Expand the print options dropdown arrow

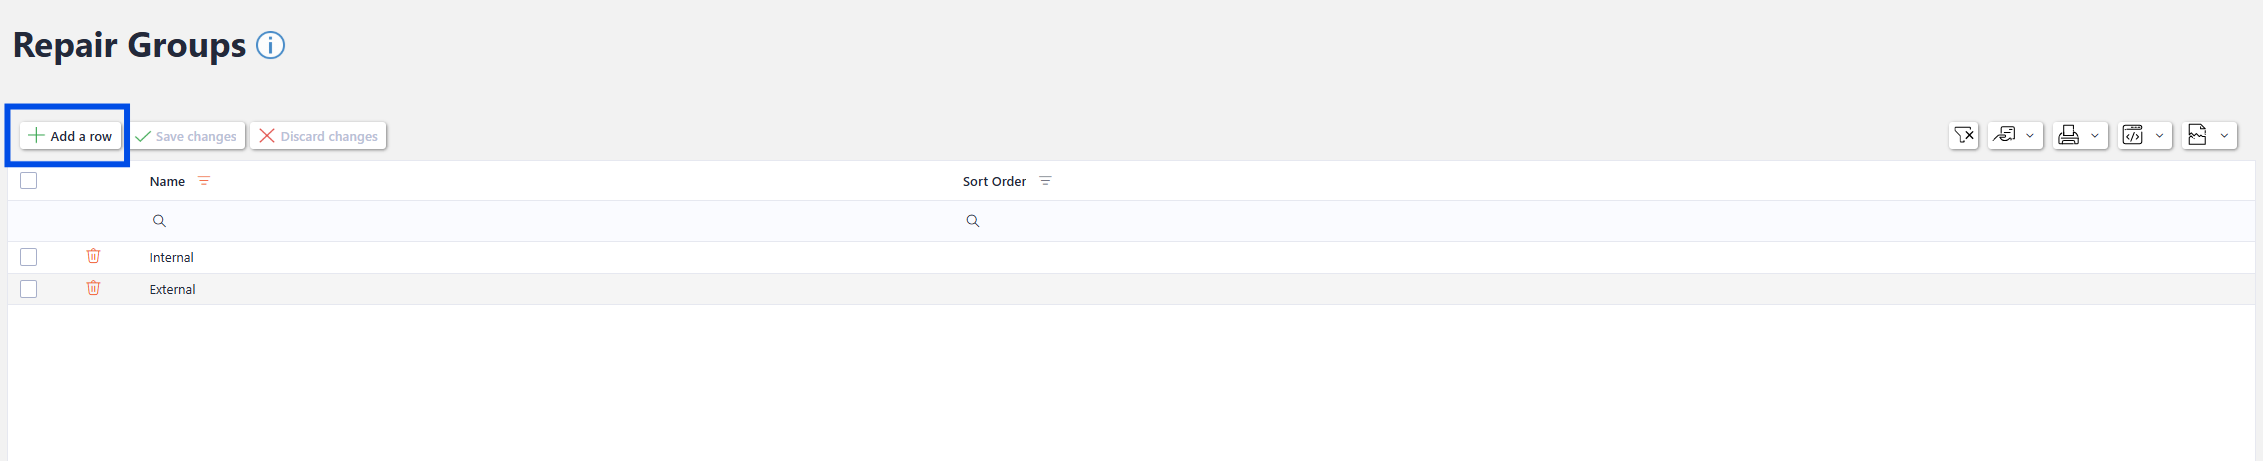(x=2095, y=136)
